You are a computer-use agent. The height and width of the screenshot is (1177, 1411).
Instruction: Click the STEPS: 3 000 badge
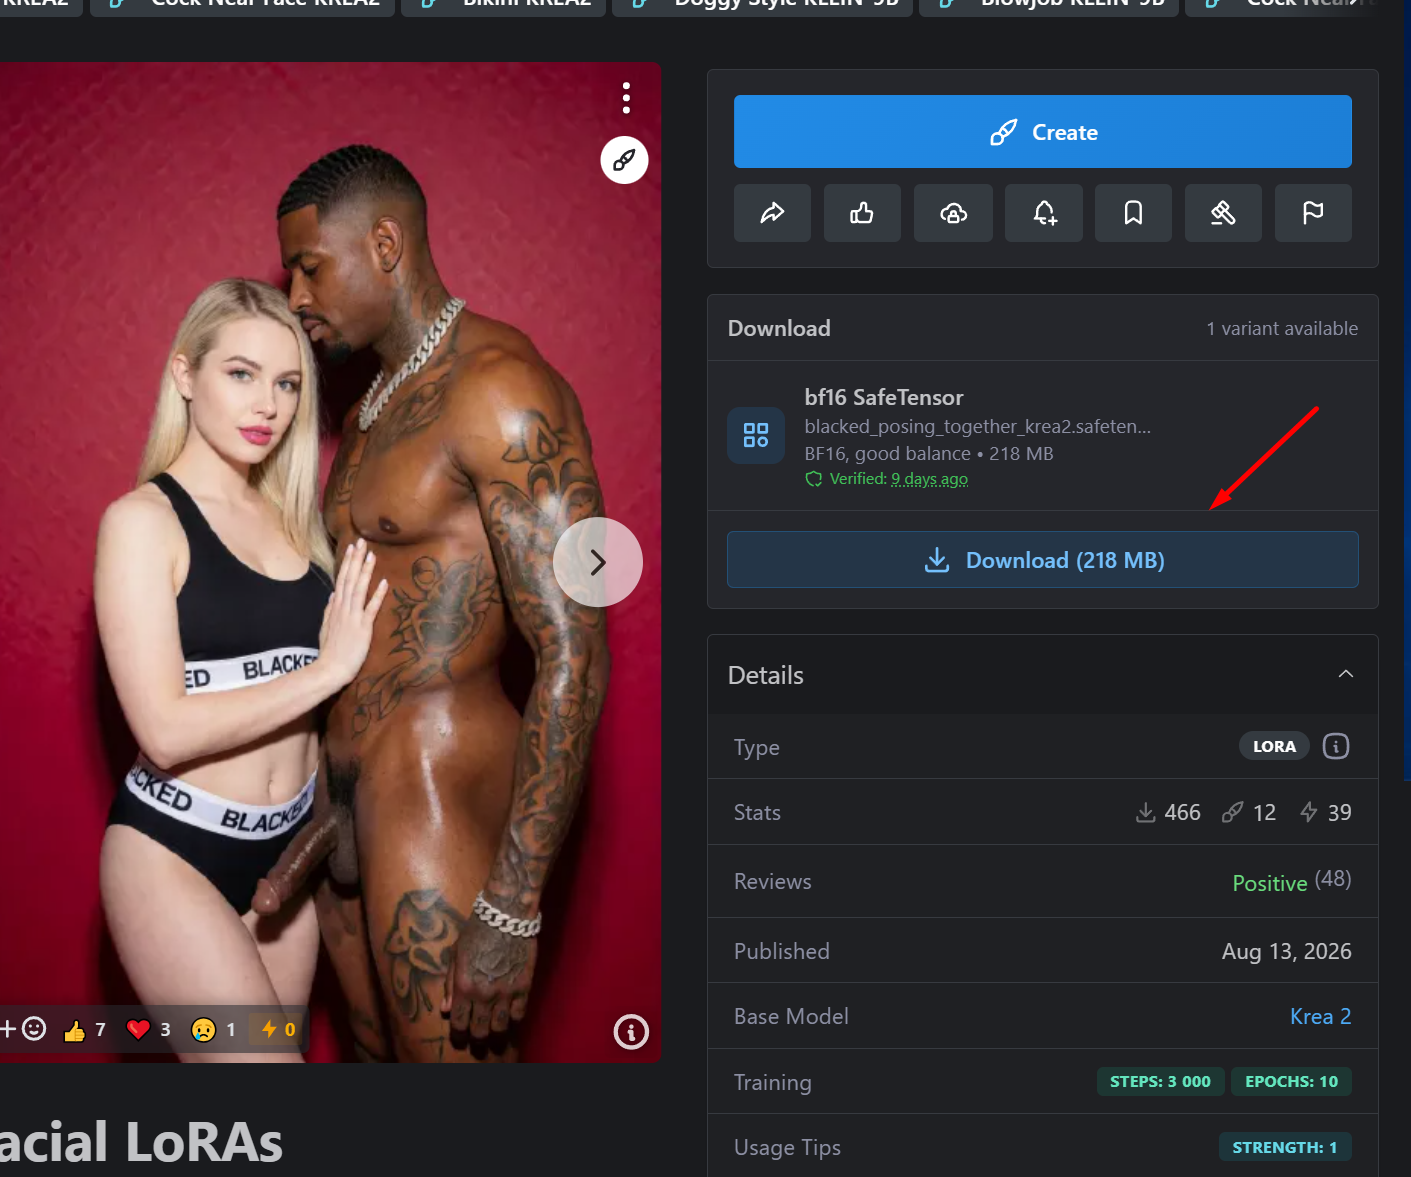[x=1160, y=1081]
